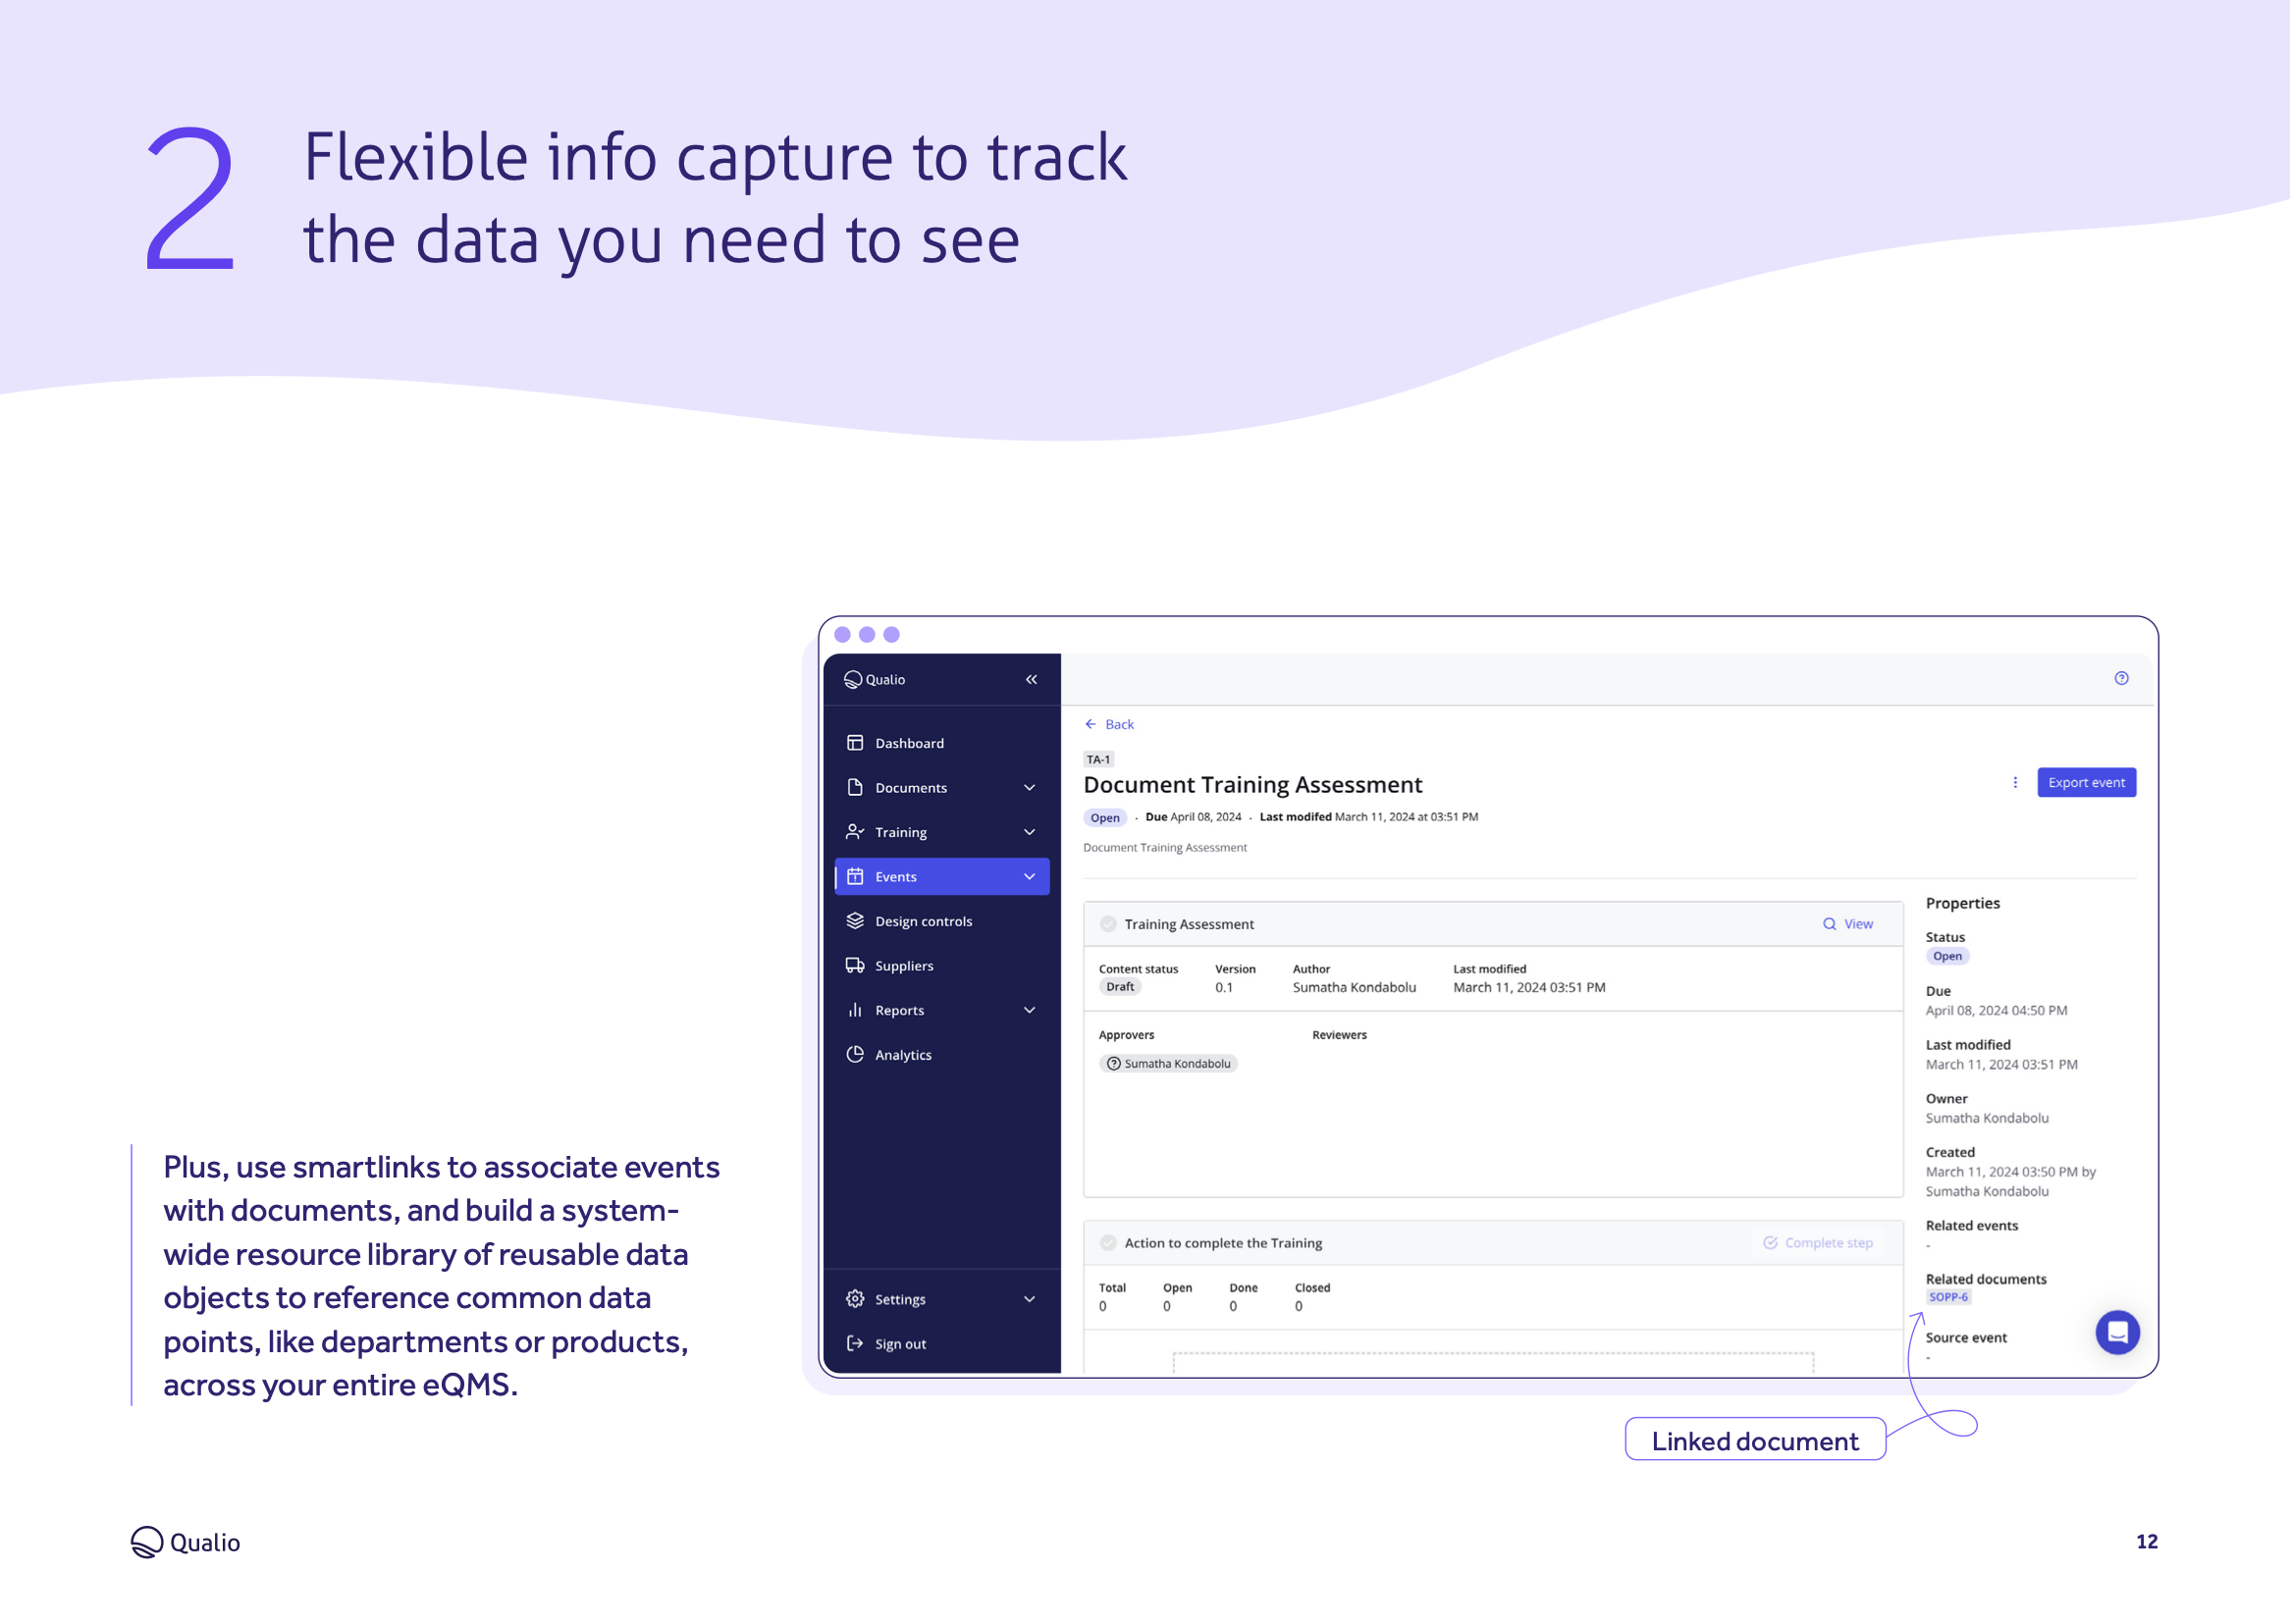
Task: Select Sign out in the sidebar
Action: (942, 1344)
